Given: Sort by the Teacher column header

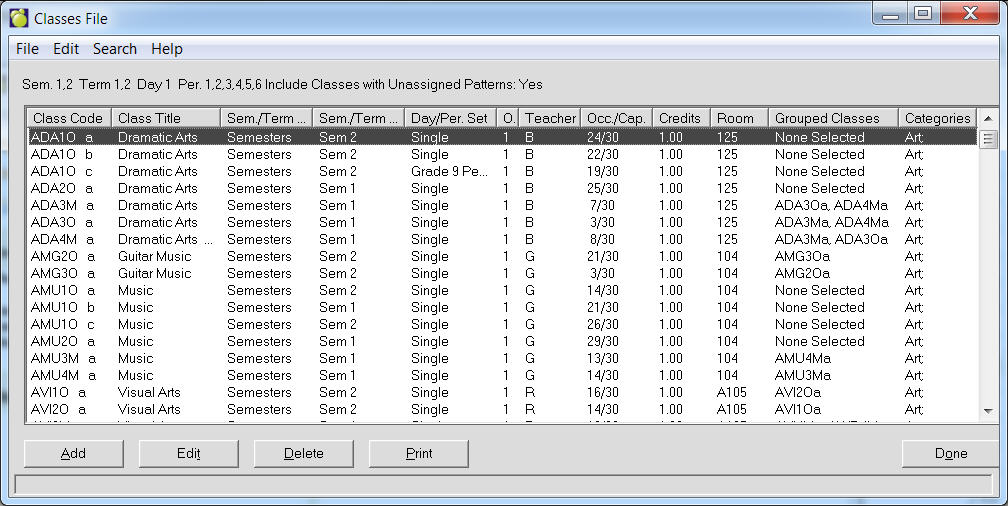Looking at the screenshot, I should click(550, 118).
